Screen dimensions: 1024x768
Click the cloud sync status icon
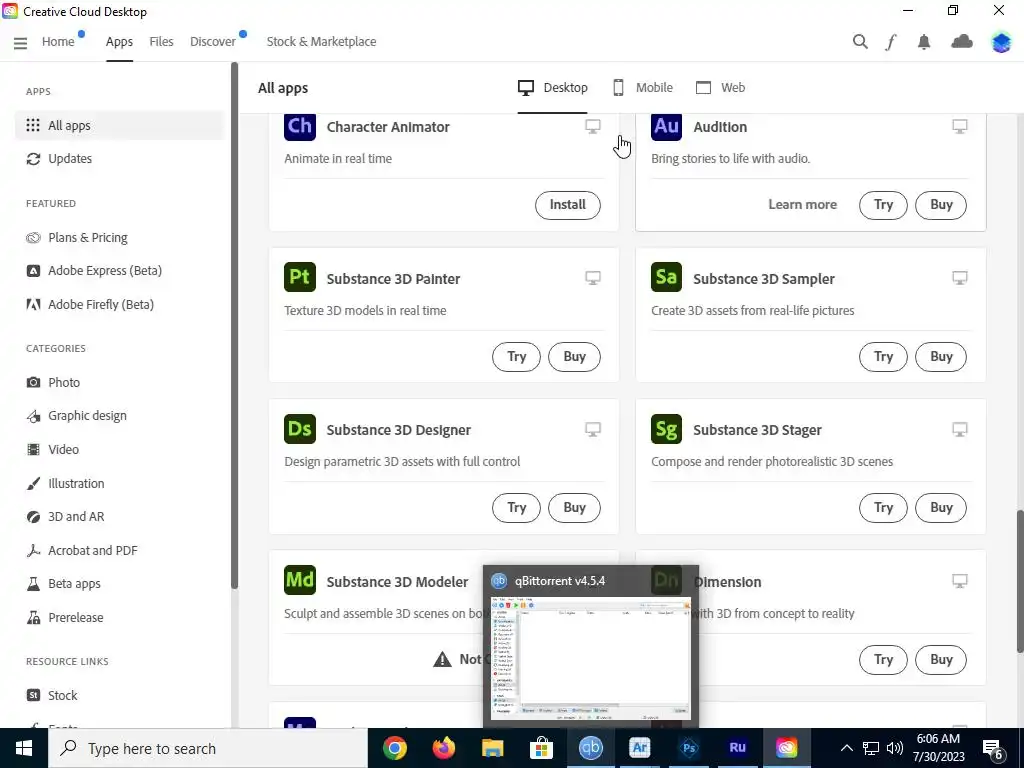tap(961, 42)
